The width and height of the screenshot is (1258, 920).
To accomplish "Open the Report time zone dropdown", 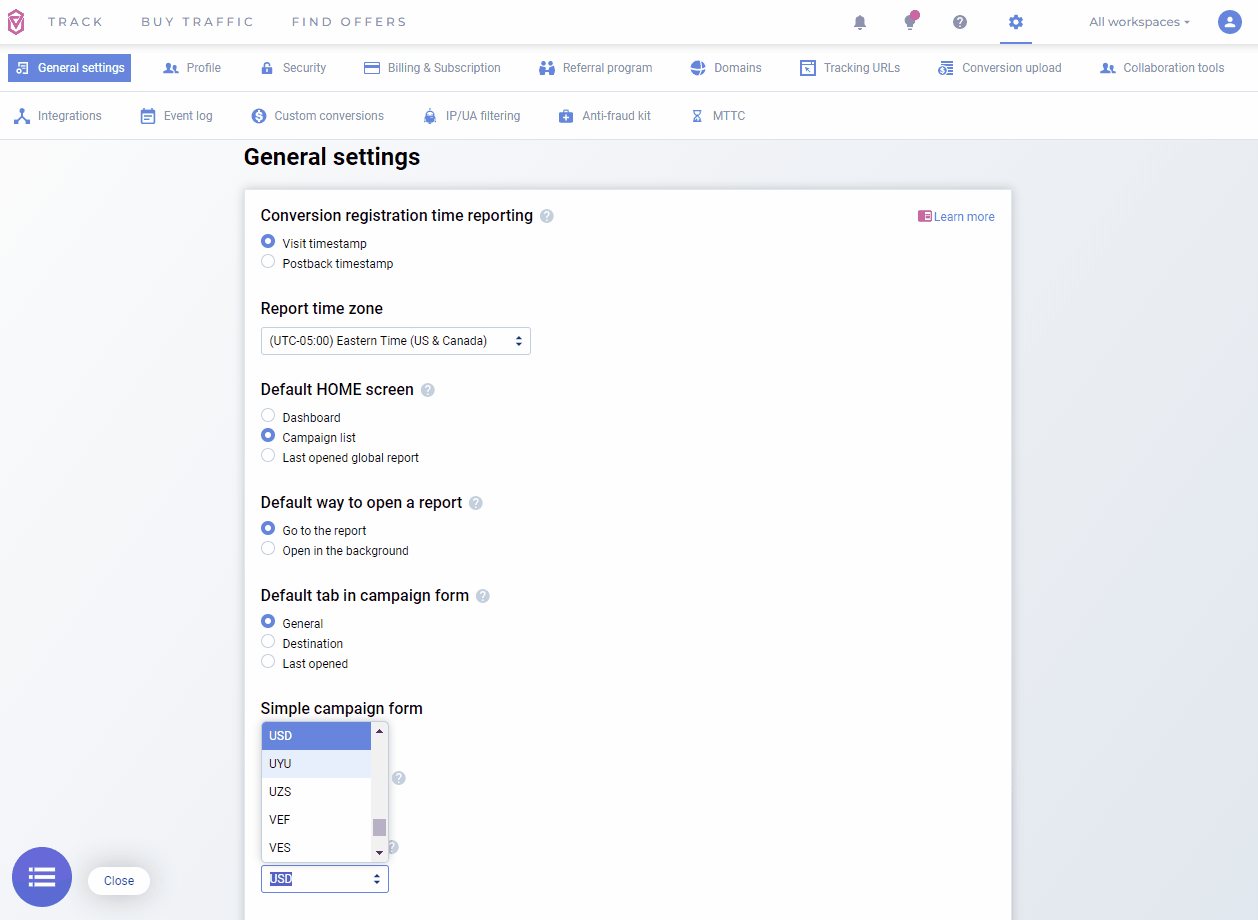I will click(395, 341).
